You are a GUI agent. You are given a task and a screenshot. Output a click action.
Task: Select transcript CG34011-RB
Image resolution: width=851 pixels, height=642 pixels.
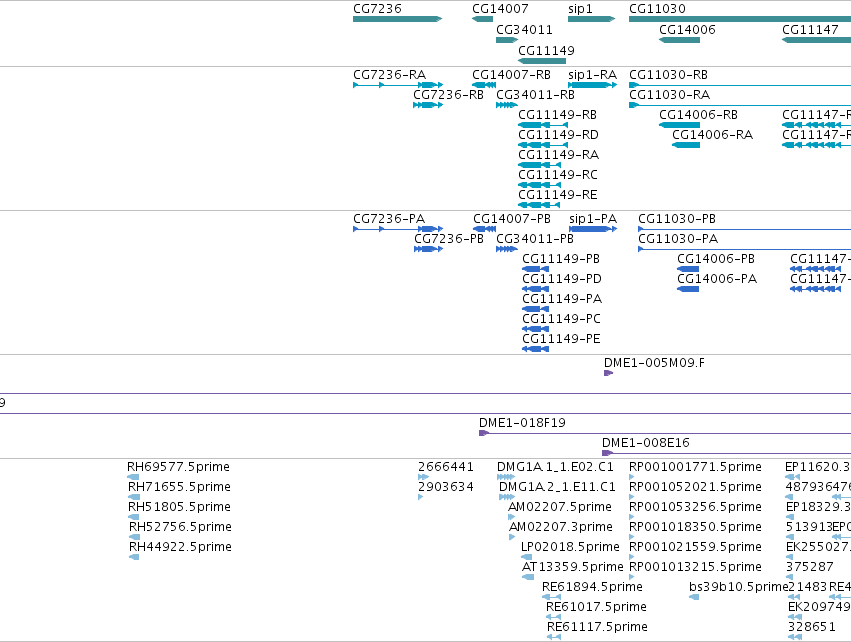click(507, 105)
